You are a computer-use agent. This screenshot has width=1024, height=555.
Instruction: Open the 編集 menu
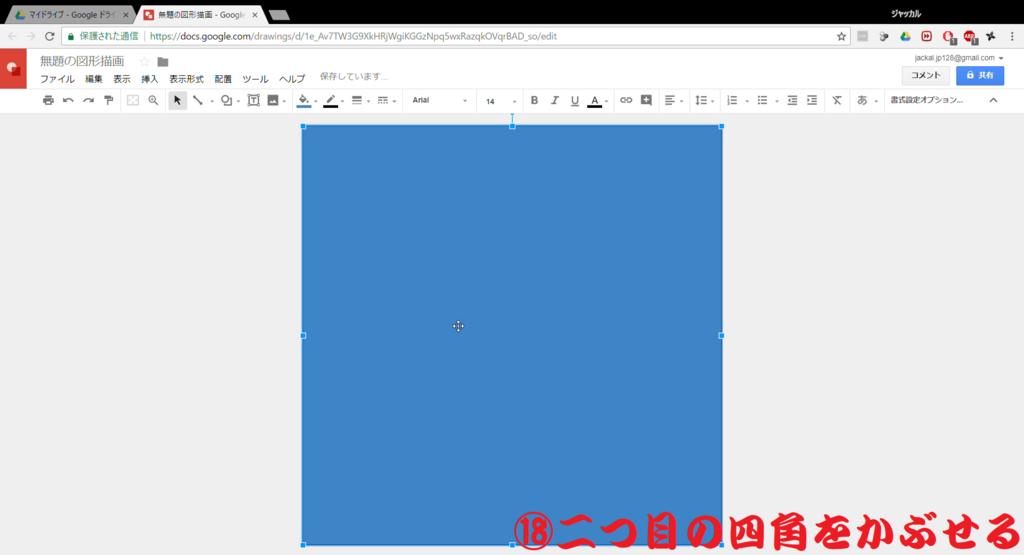pos(93,79)
